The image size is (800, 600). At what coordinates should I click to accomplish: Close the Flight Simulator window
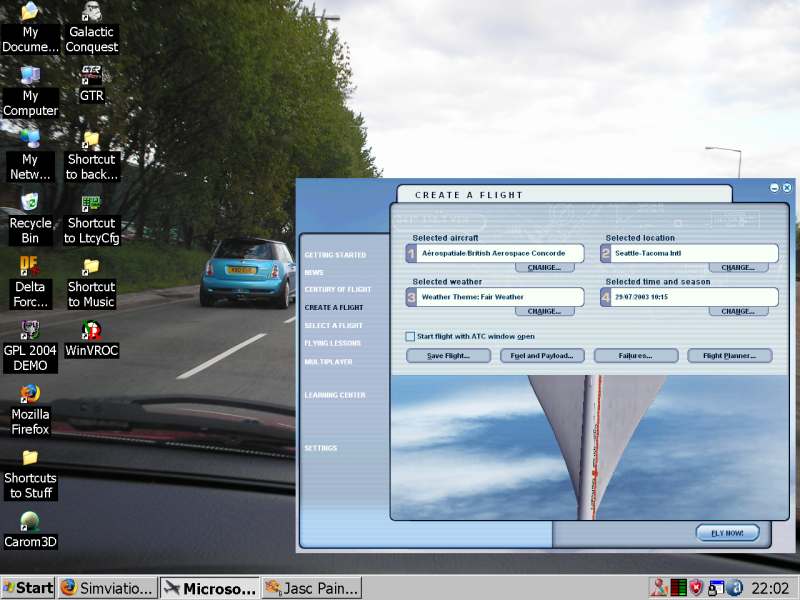pyautogui.click(x=787, y=188)
